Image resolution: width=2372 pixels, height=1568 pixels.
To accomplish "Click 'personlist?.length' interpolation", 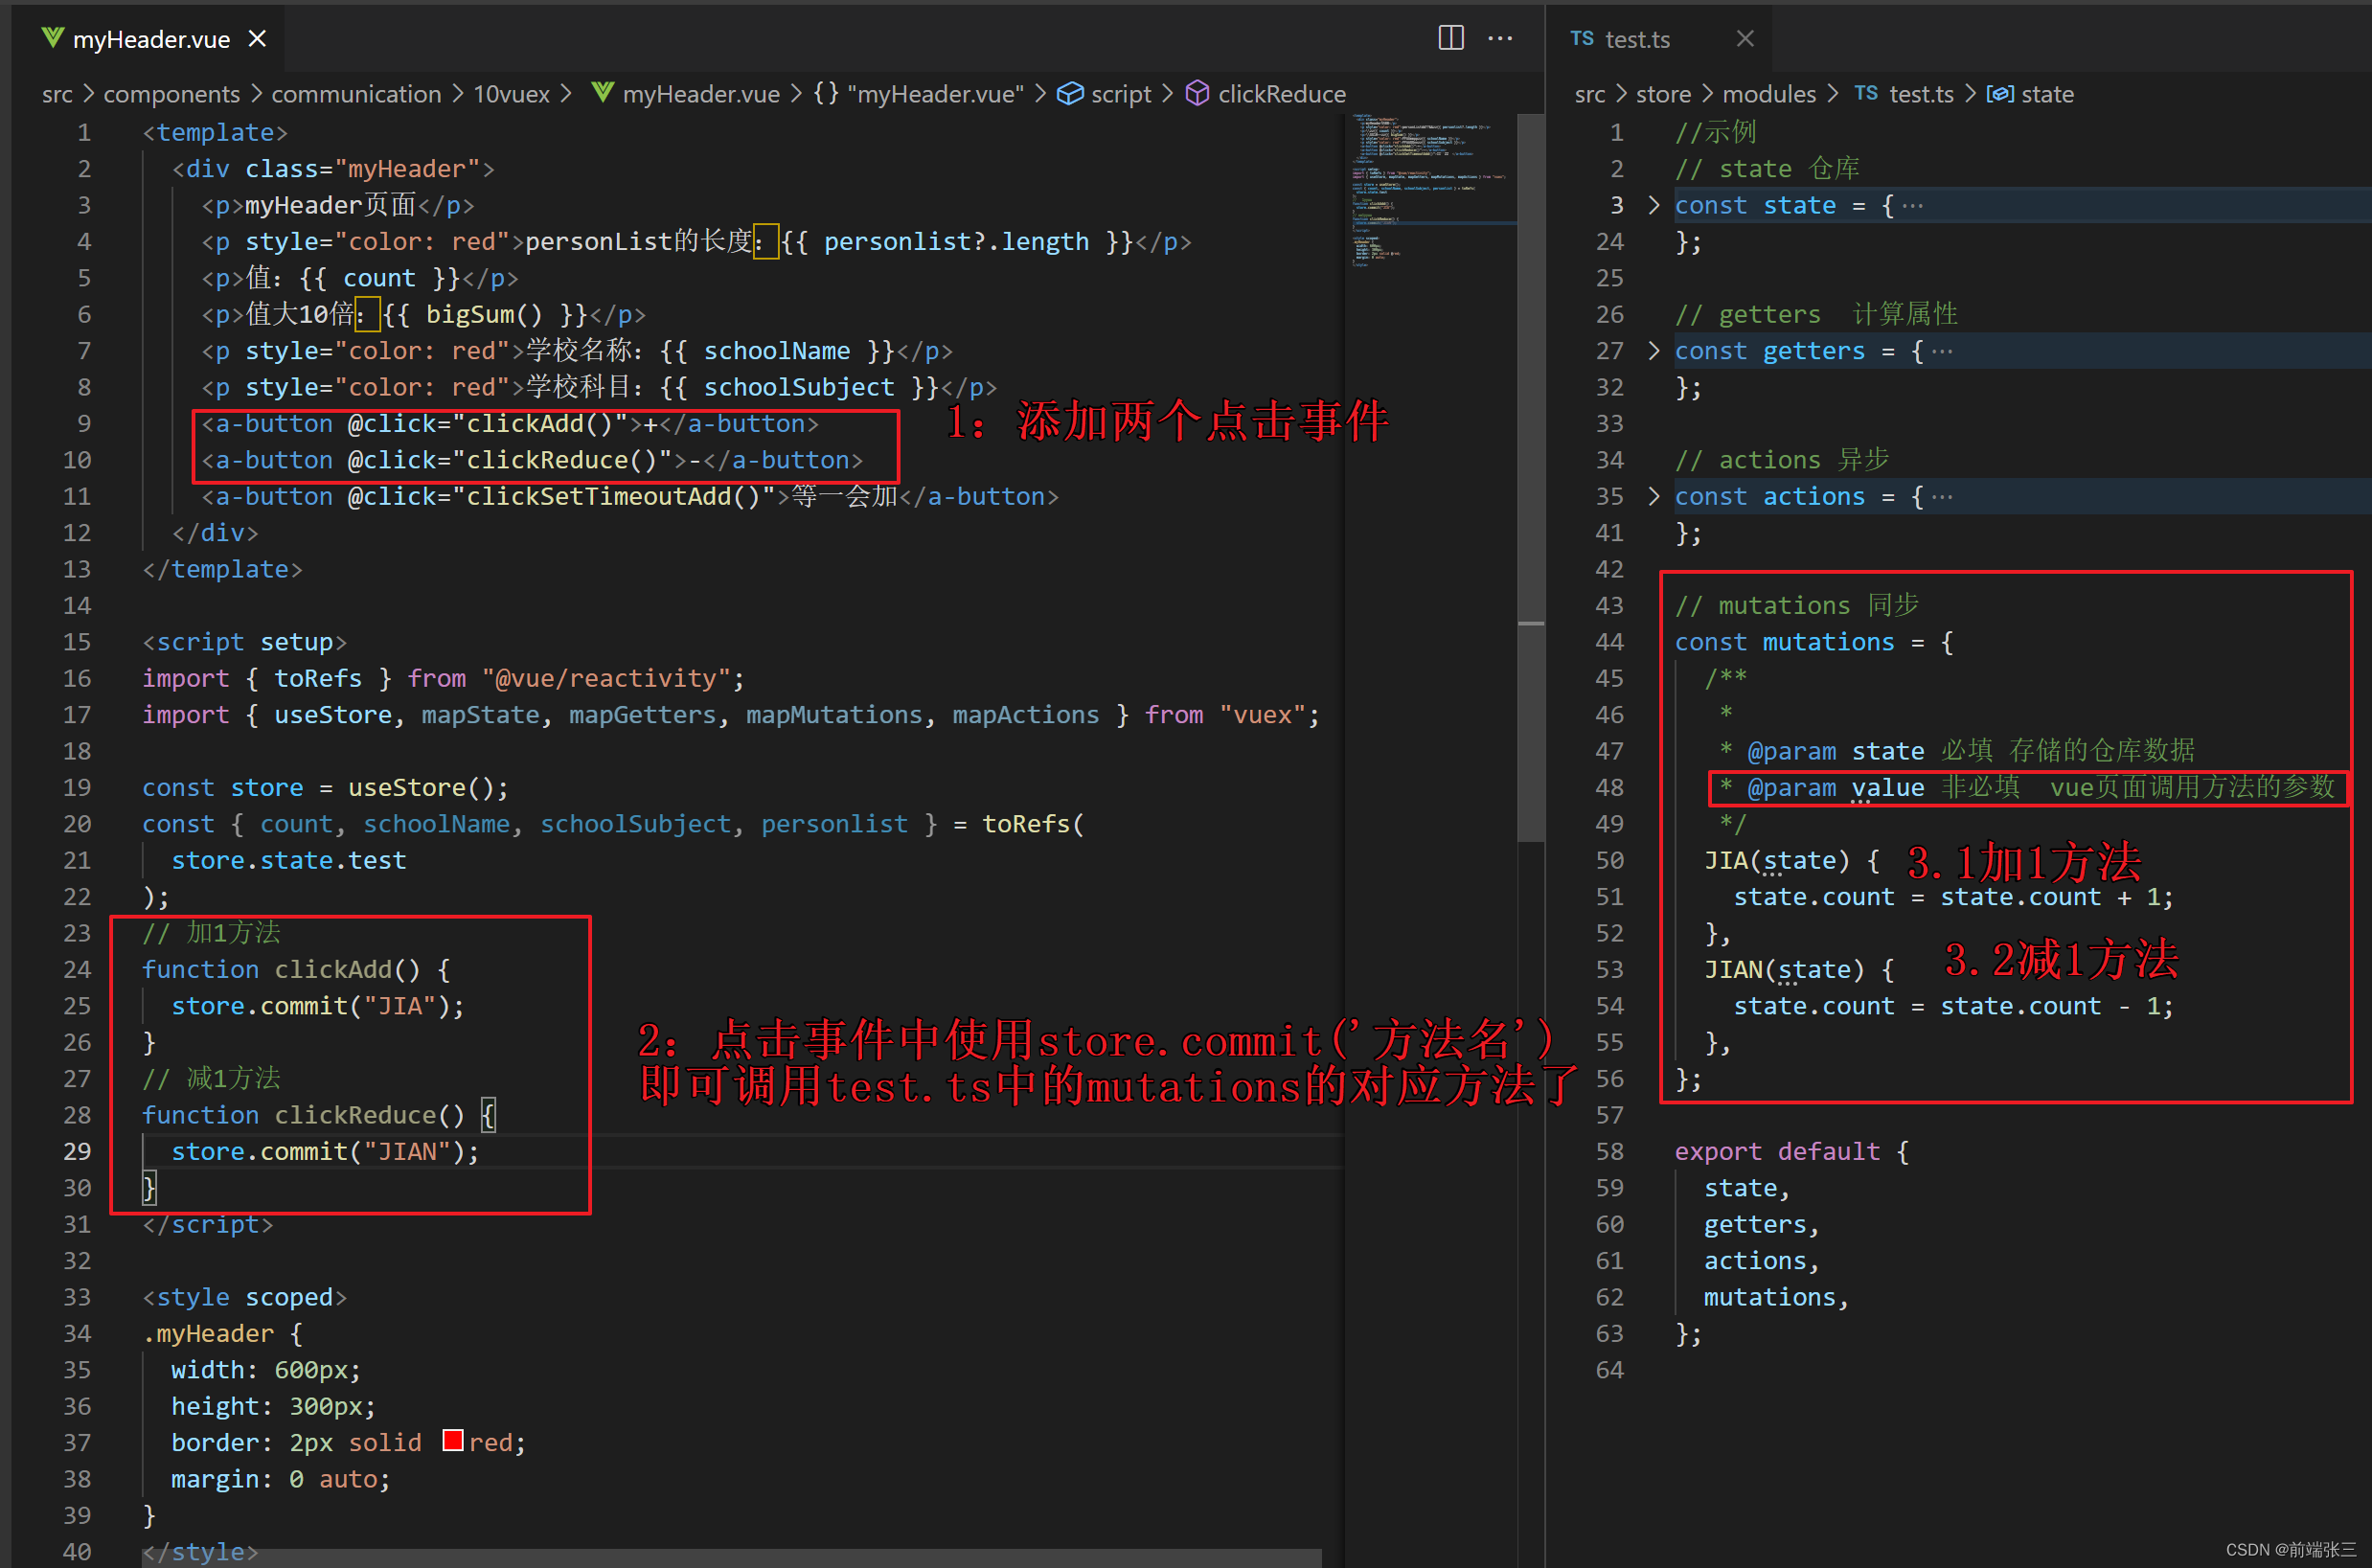I will pos(957,241).
